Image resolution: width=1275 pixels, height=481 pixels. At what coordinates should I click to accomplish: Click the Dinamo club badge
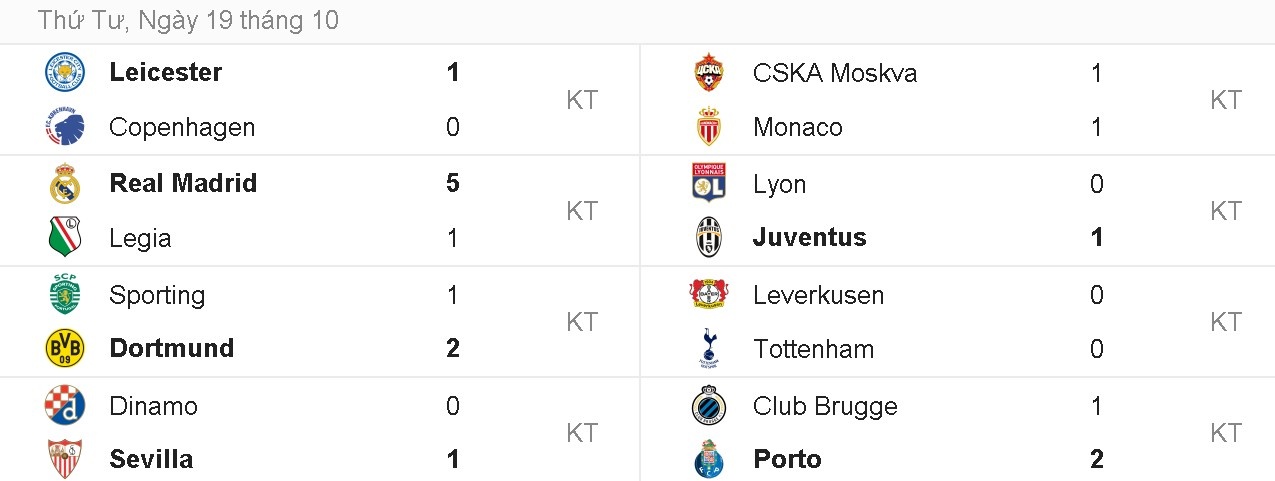(x=65, y=406)
